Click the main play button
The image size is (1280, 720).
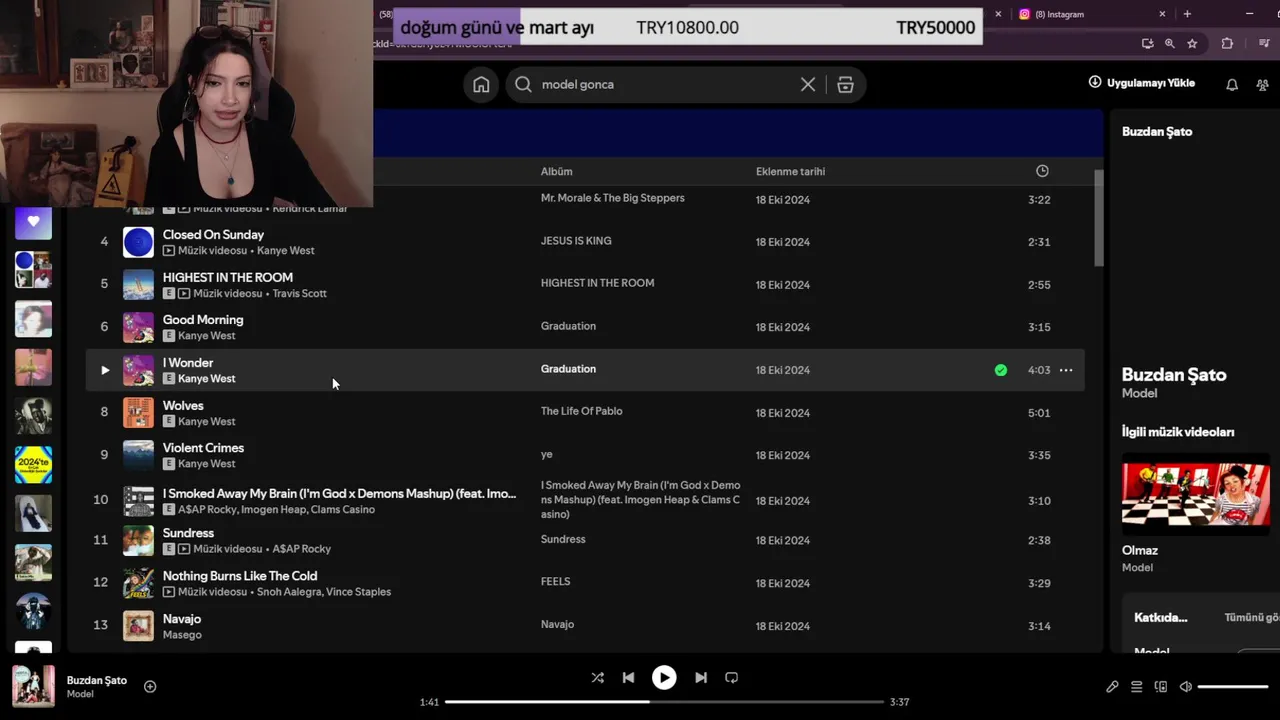(x=664, y=678)
